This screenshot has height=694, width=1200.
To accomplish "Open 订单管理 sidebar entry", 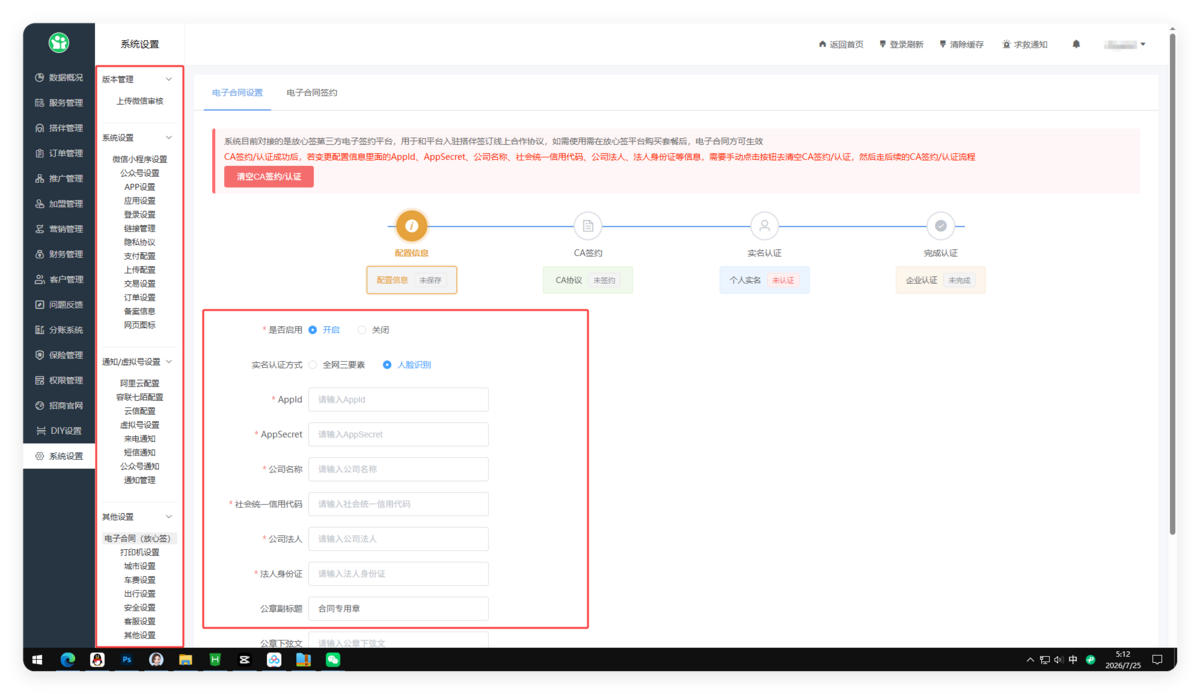I will point(59,153).
